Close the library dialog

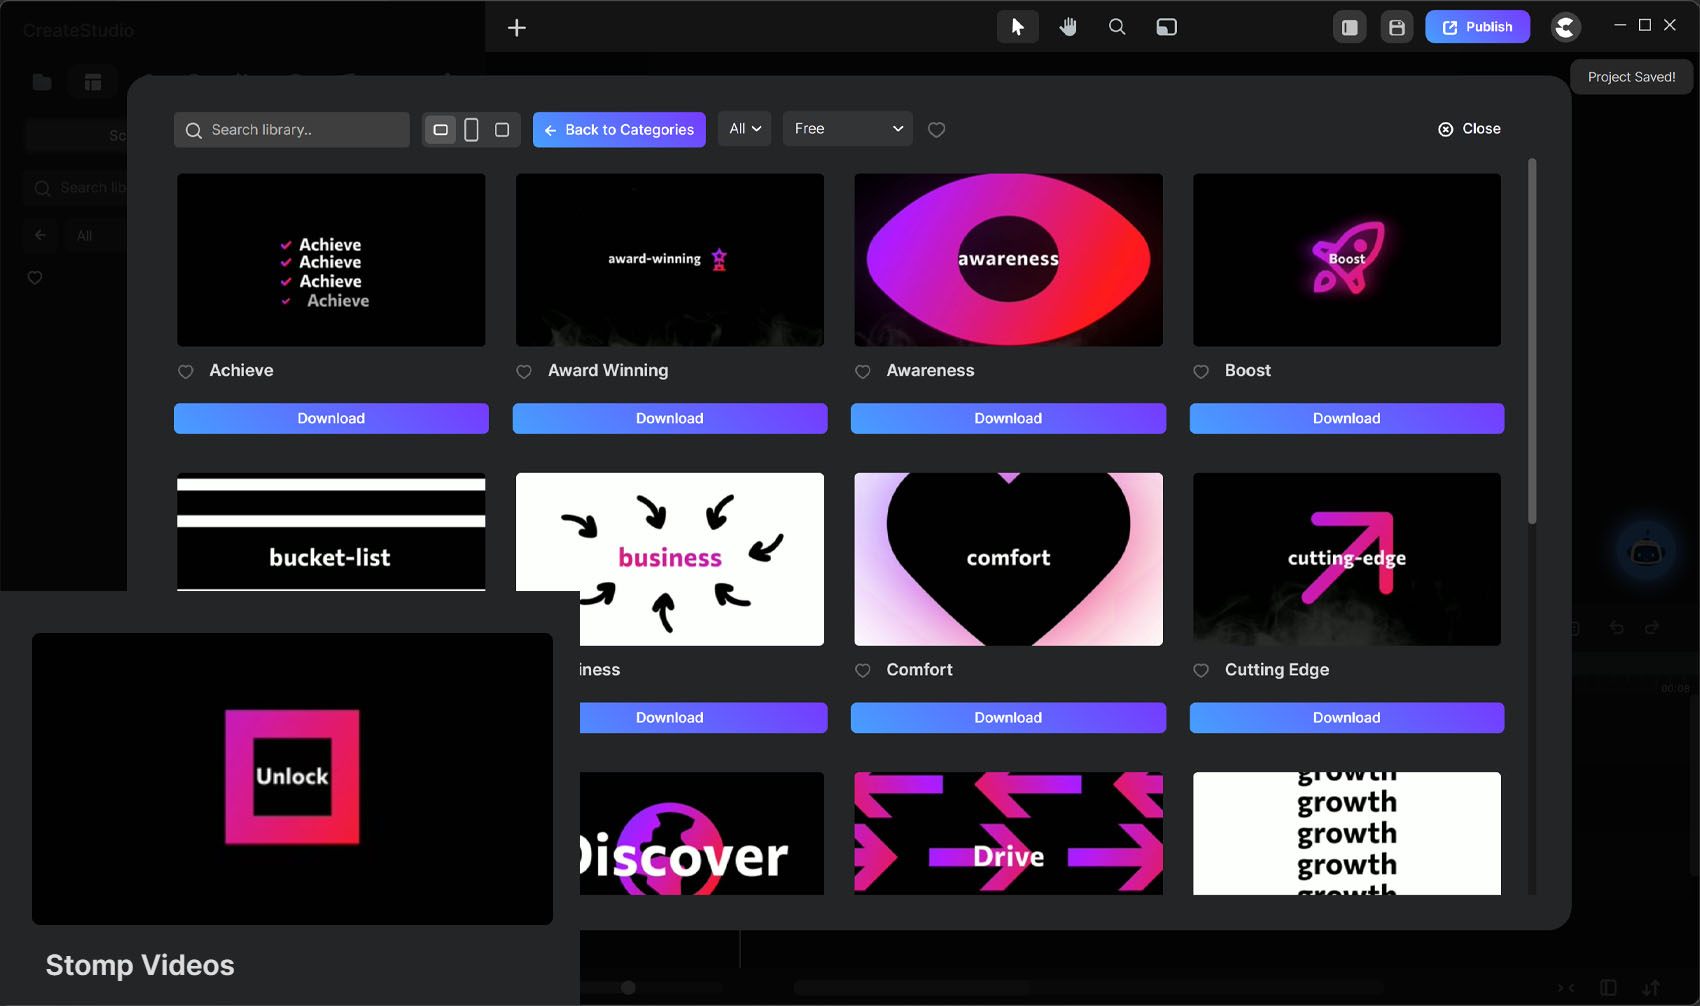click(x=1469, y=129)
